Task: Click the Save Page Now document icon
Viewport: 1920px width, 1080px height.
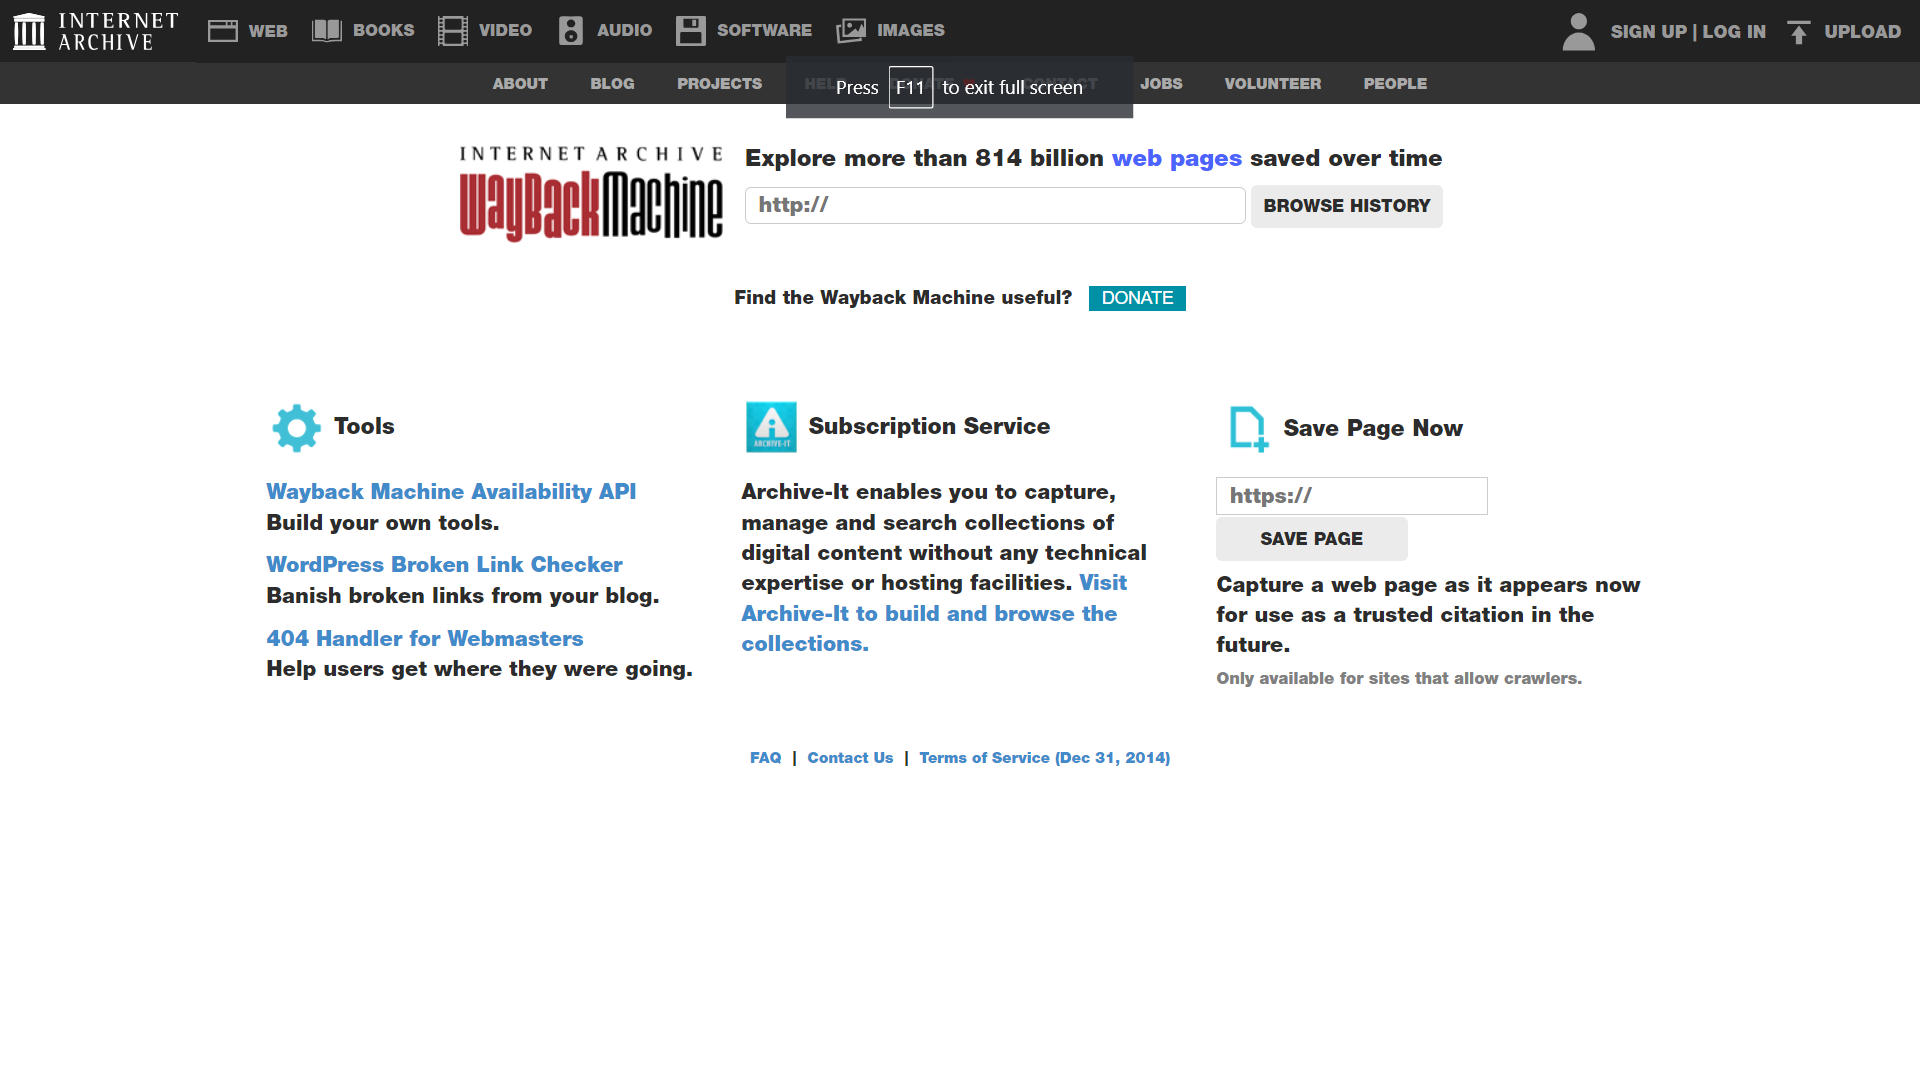Action: (x=1249, y=429)
